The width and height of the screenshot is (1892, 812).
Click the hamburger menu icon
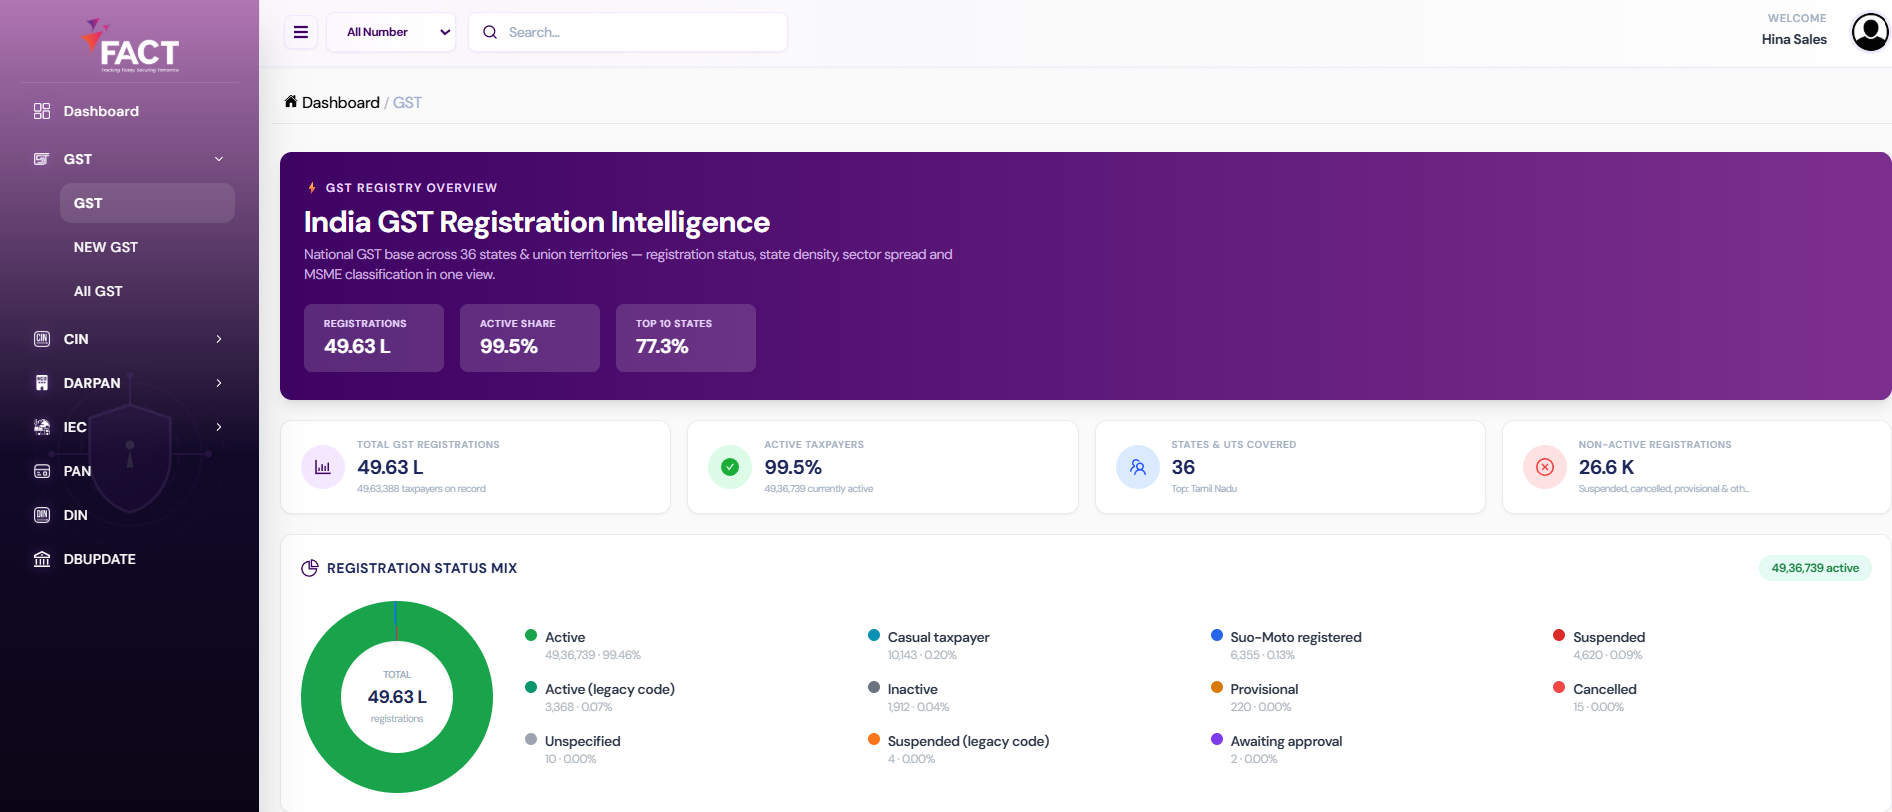click(300, 32)
